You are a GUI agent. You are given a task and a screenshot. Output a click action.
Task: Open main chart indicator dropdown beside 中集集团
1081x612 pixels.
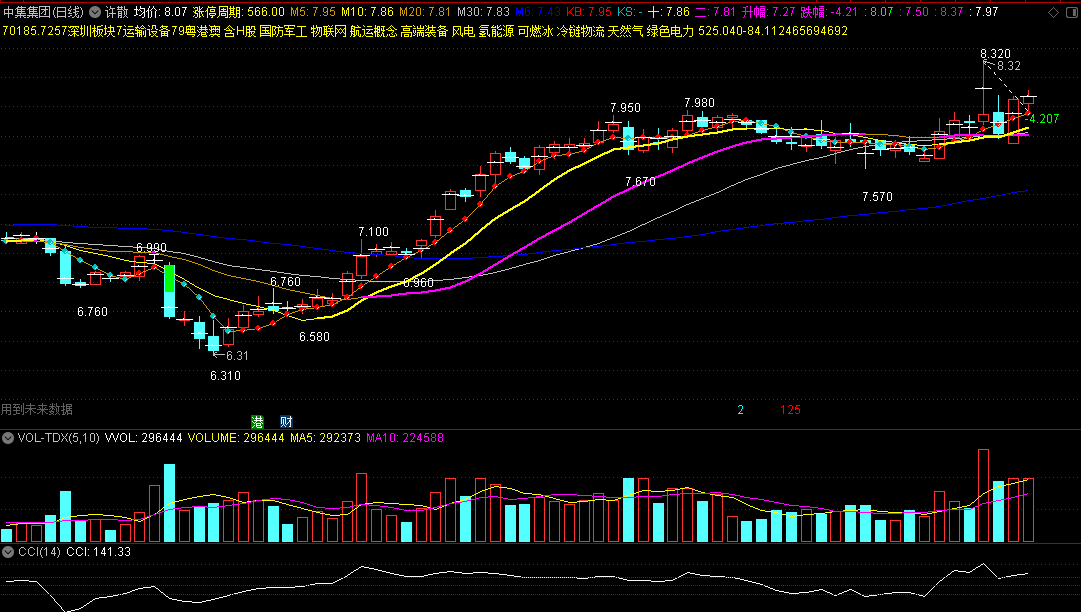click(95, 12)
